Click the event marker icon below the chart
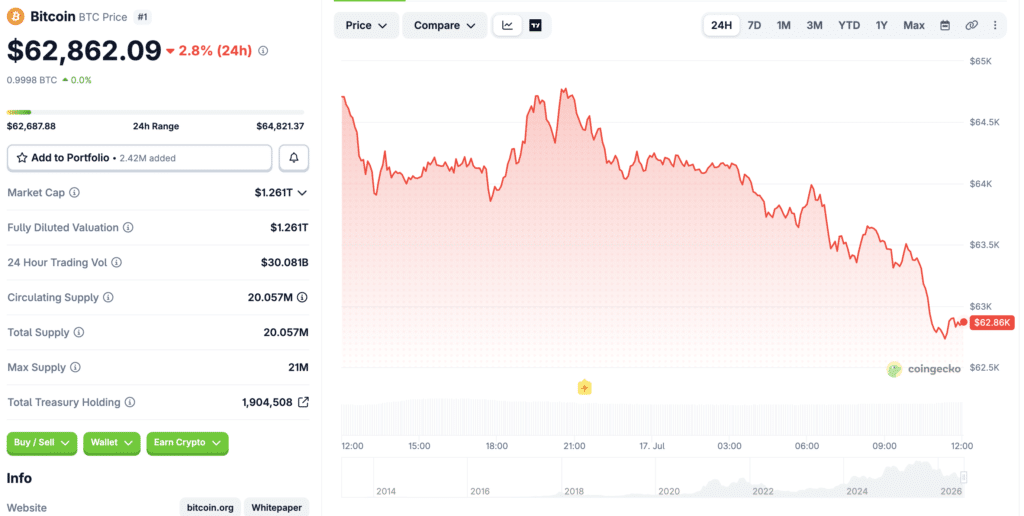1024x516 pixels. [x=584, y=387]
